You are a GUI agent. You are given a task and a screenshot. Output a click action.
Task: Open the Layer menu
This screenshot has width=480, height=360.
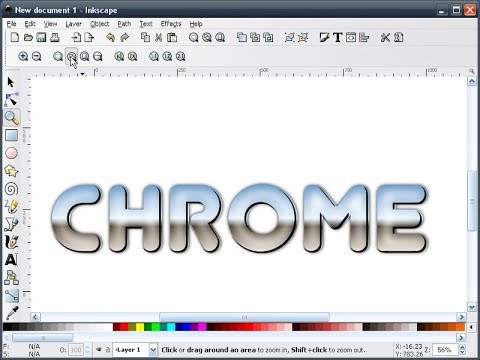(73, 24)
